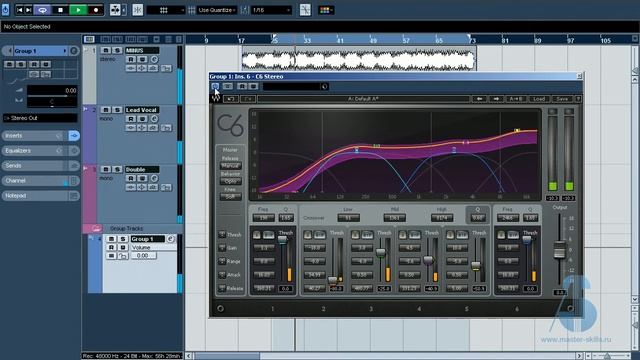
Task: Toggle Constrain Delay Compensation icon
Action: 5,9
